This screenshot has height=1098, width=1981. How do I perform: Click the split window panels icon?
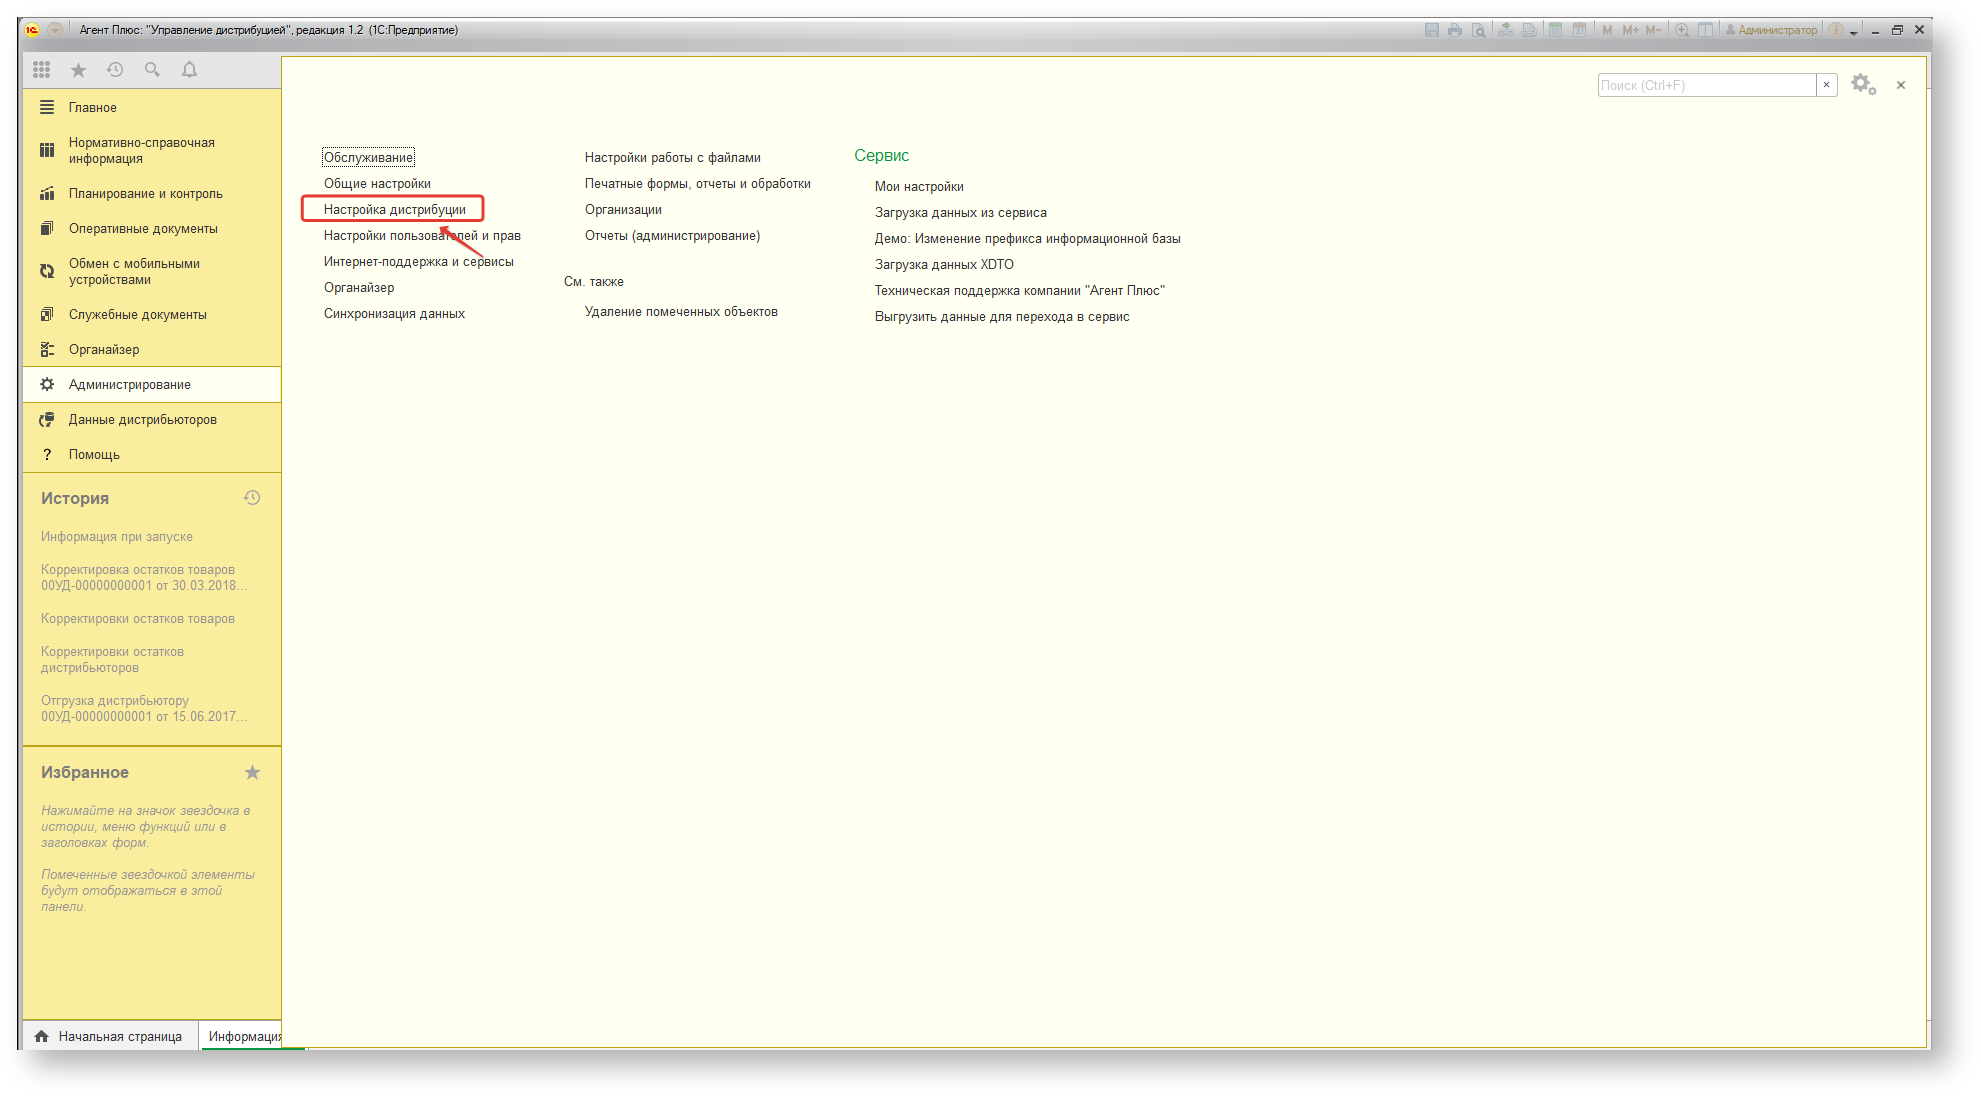click(1705, 30)
